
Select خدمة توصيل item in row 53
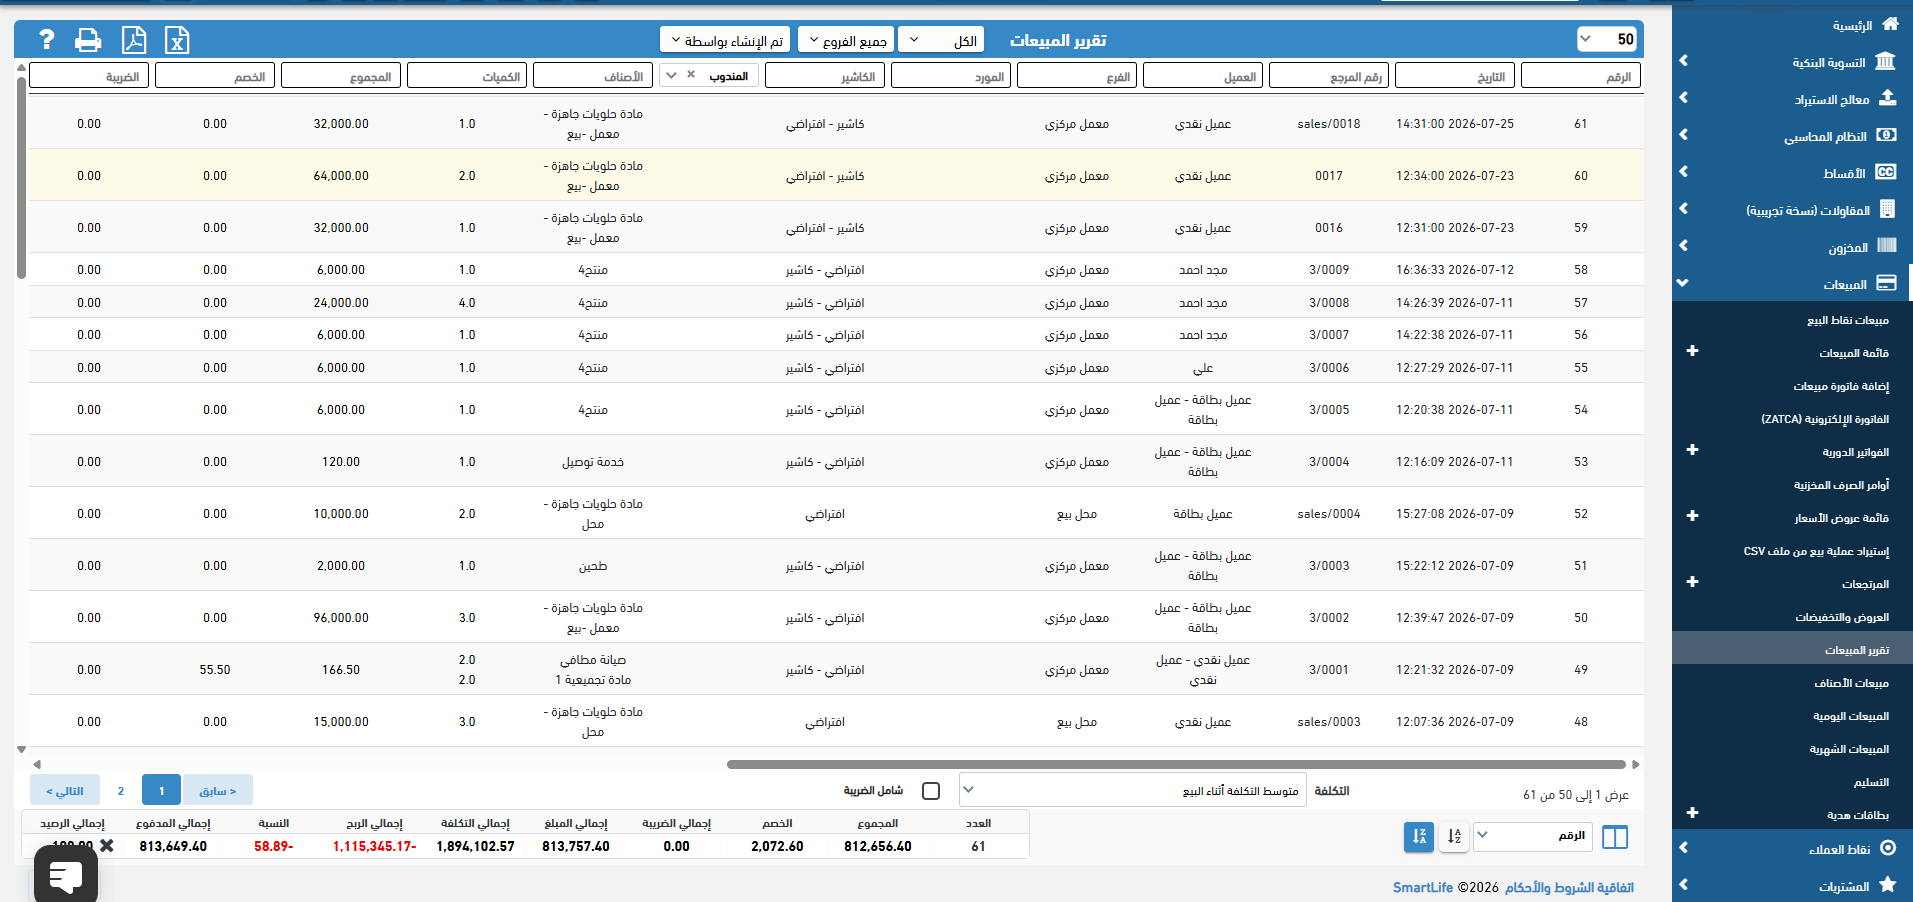point(593,462)
